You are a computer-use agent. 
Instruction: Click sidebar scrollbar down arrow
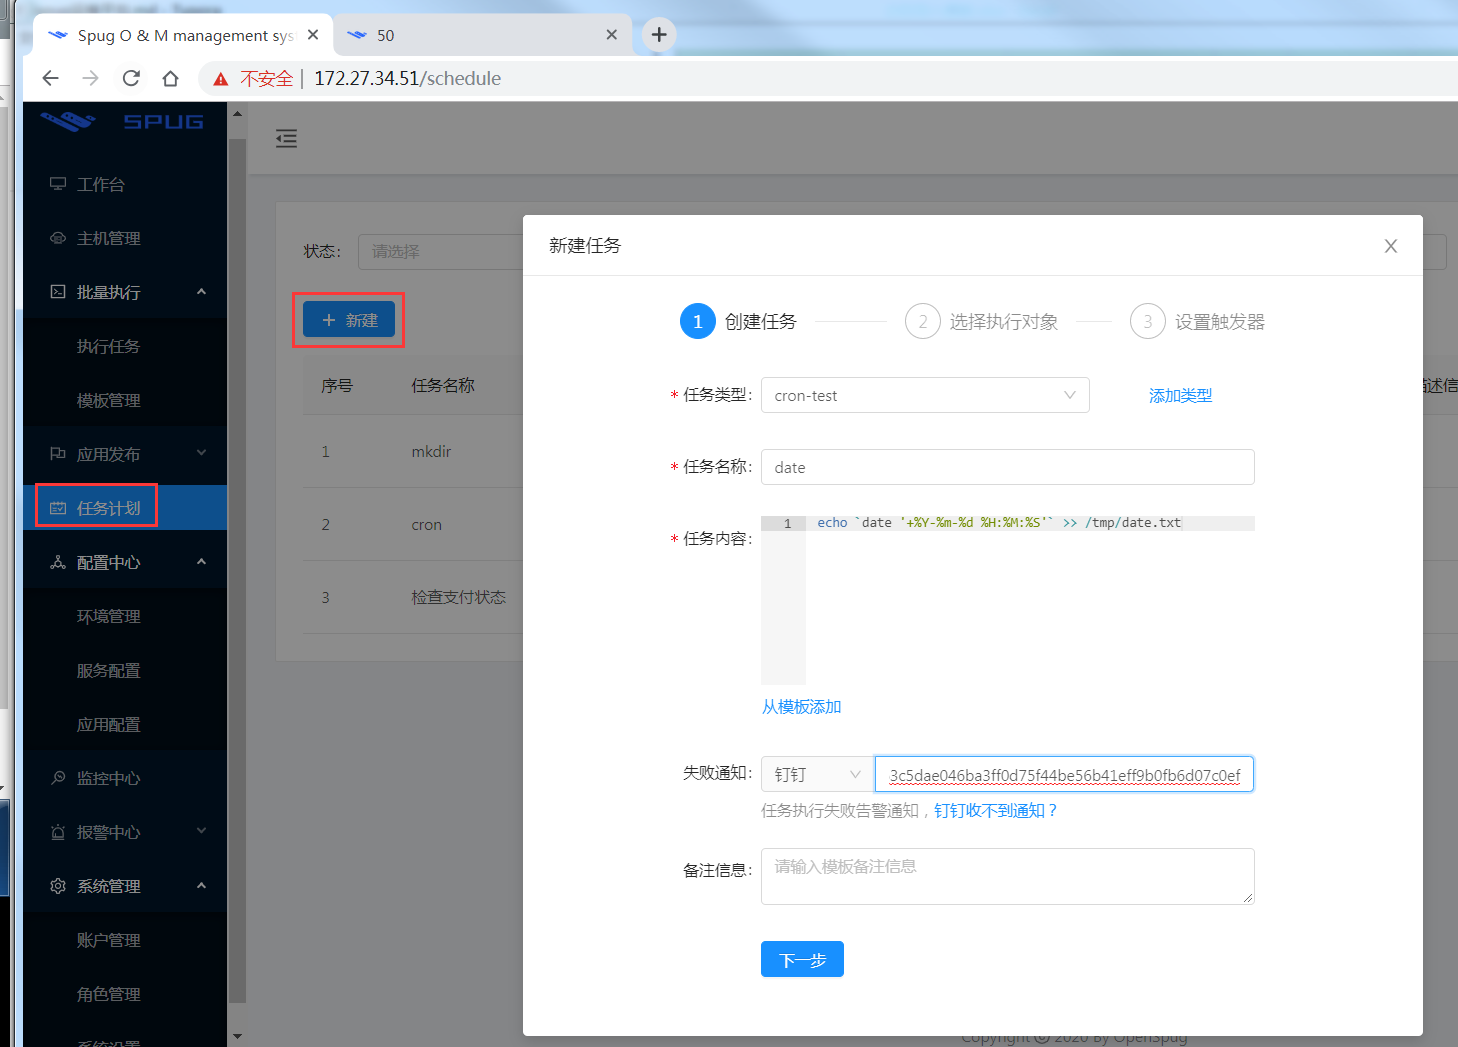coord(237,1037)
